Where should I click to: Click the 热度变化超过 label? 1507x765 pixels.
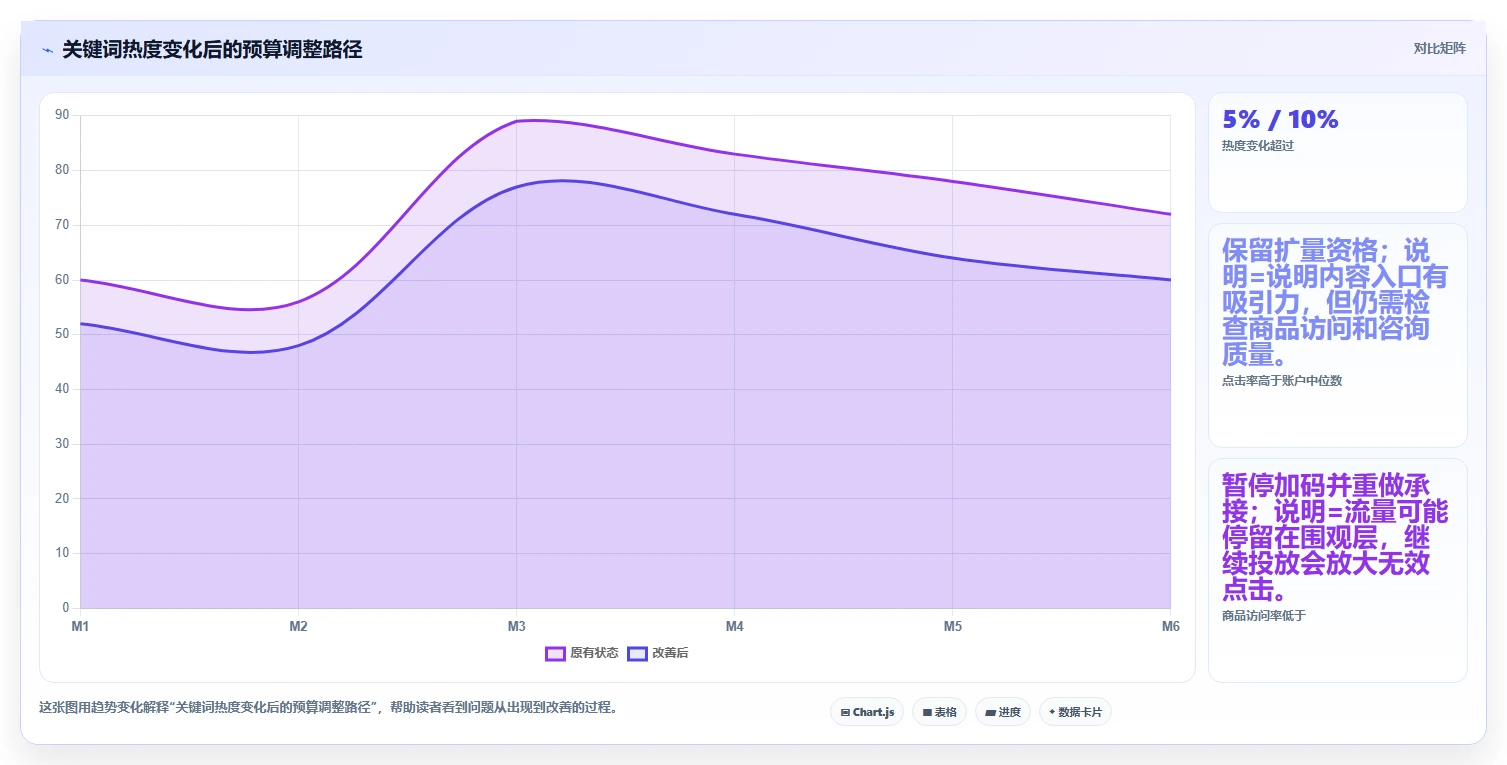[x=1258, y=146]
